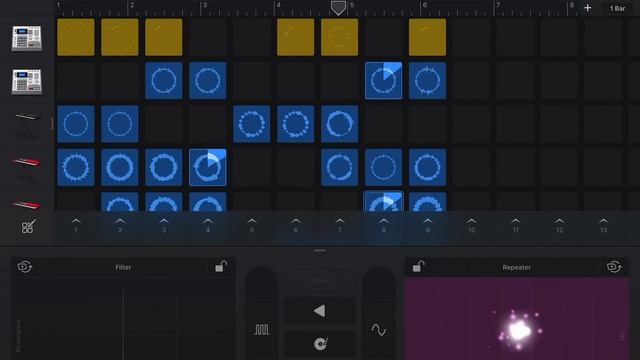The image size is (640, 360).
Task: Play the column 6 cell on black keyboard track
Action: (x=296, y=124)
